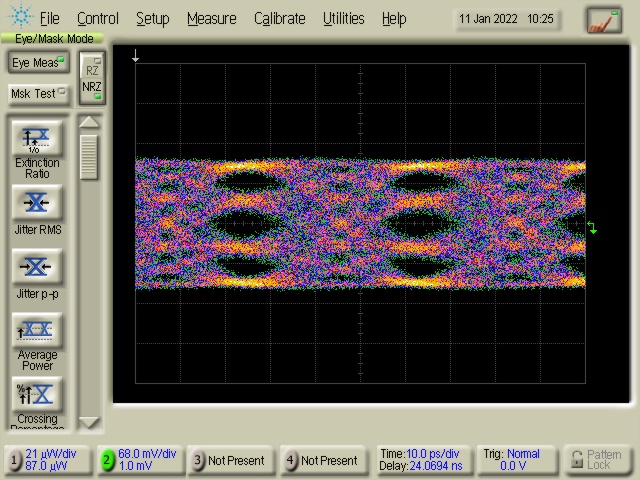Open the Calibrate menu
This screenshot has height=480, width=640.
[279, 18]
